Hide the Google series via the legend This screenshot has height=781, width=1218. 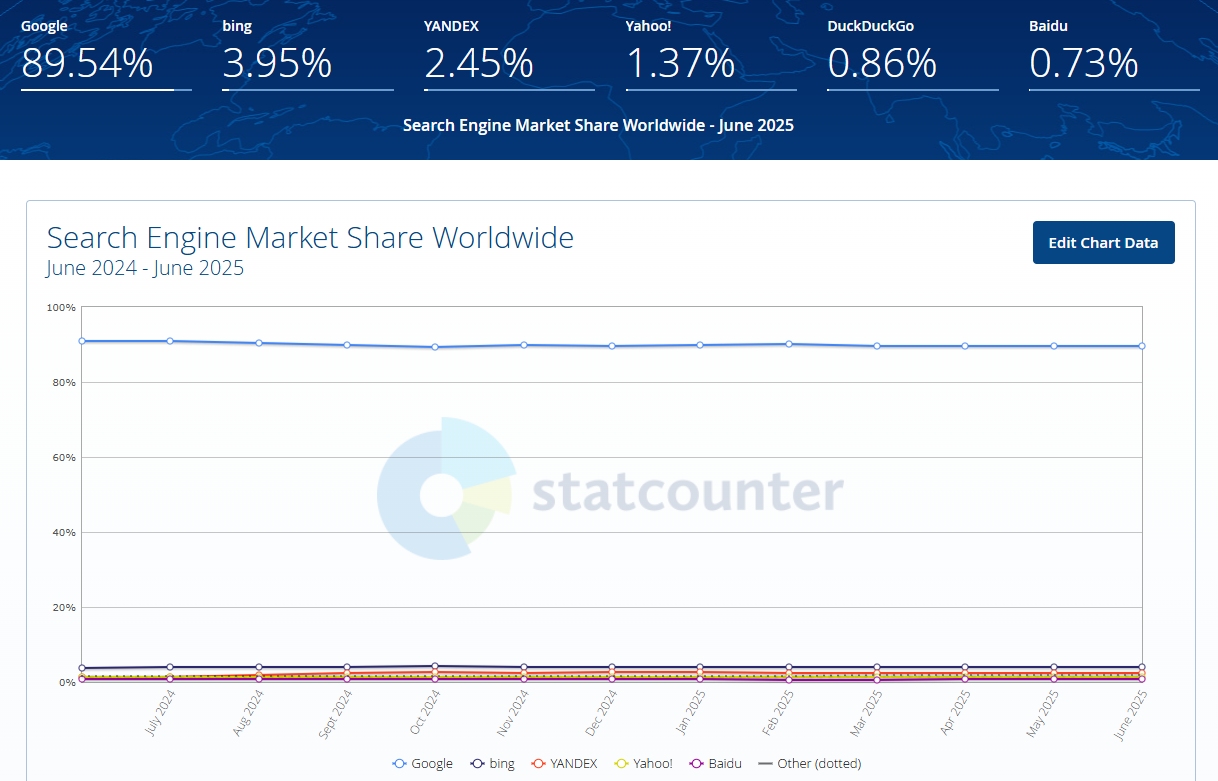click(423, 763)
